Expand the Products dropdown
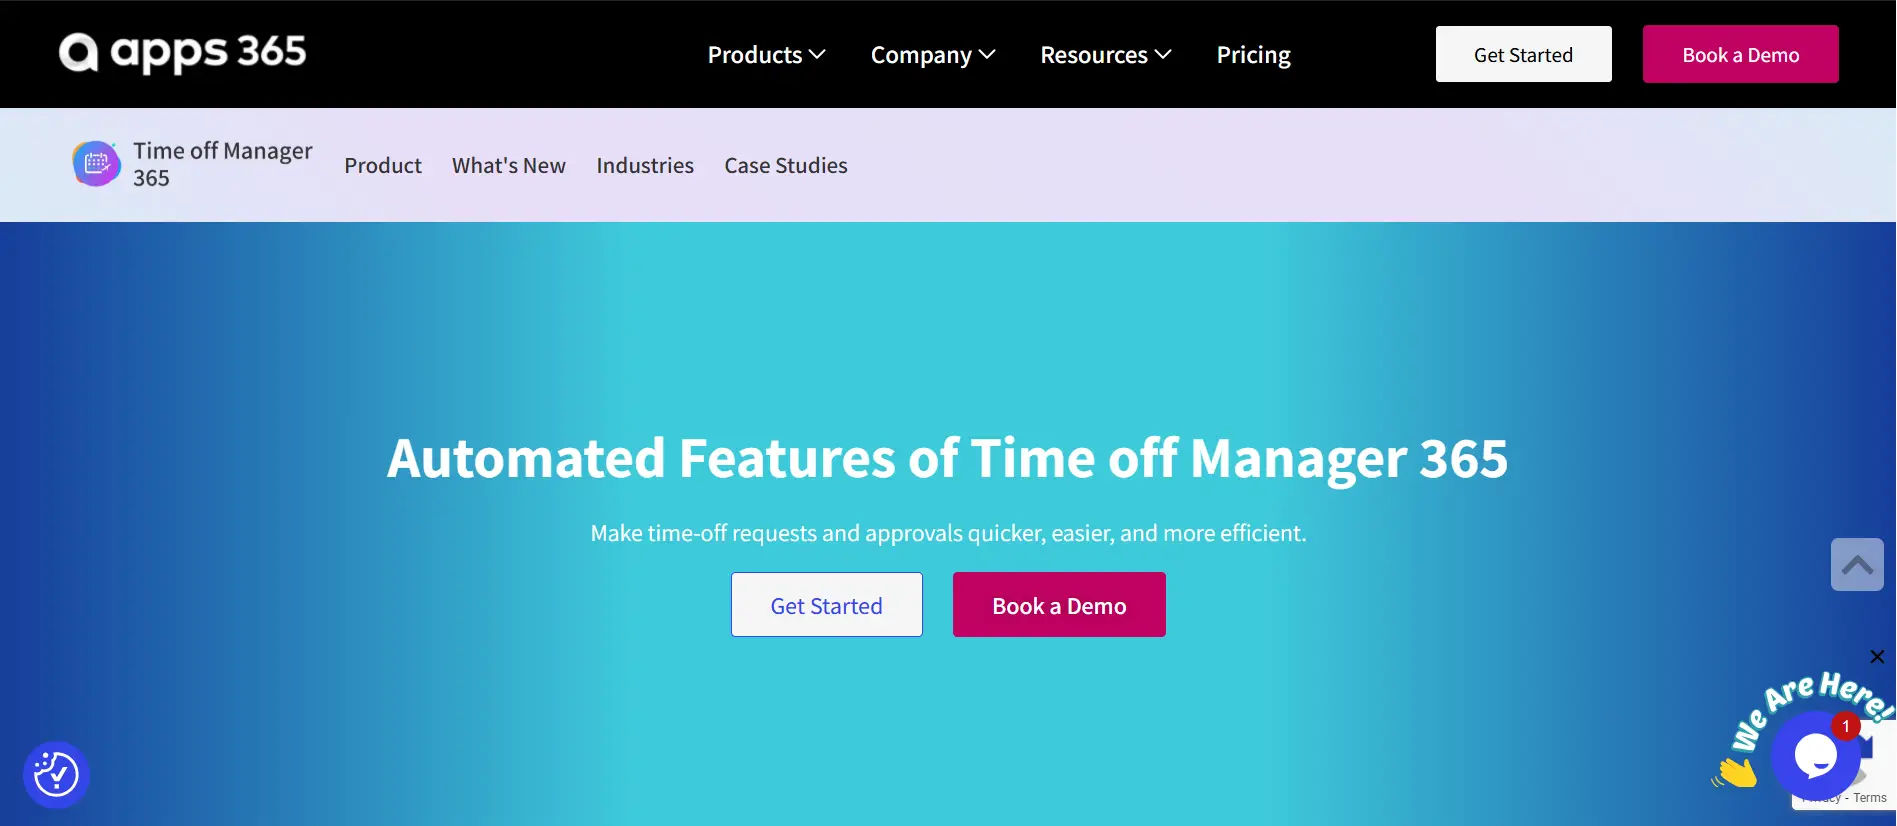This screenshot has height=826, width=1897. 765,54
